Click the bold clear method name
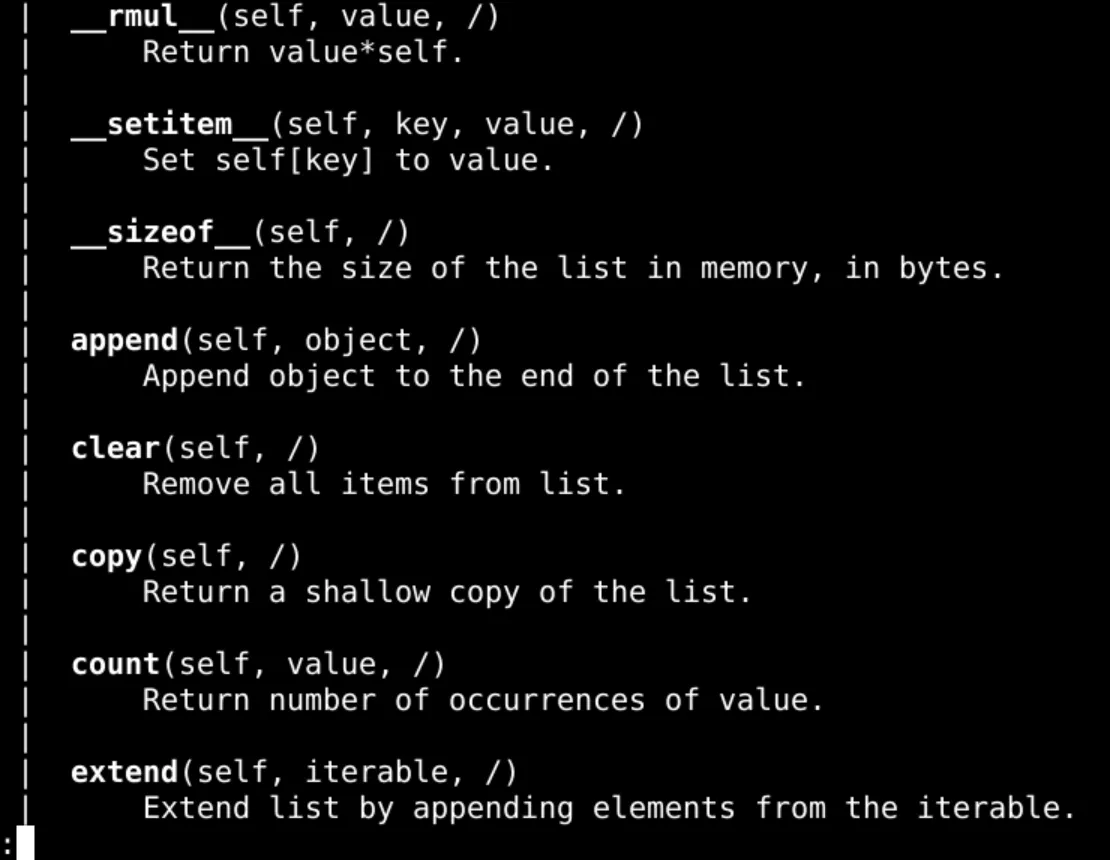Image resolution: width=1110 pixels, height=860 pixels. point(115,448)
